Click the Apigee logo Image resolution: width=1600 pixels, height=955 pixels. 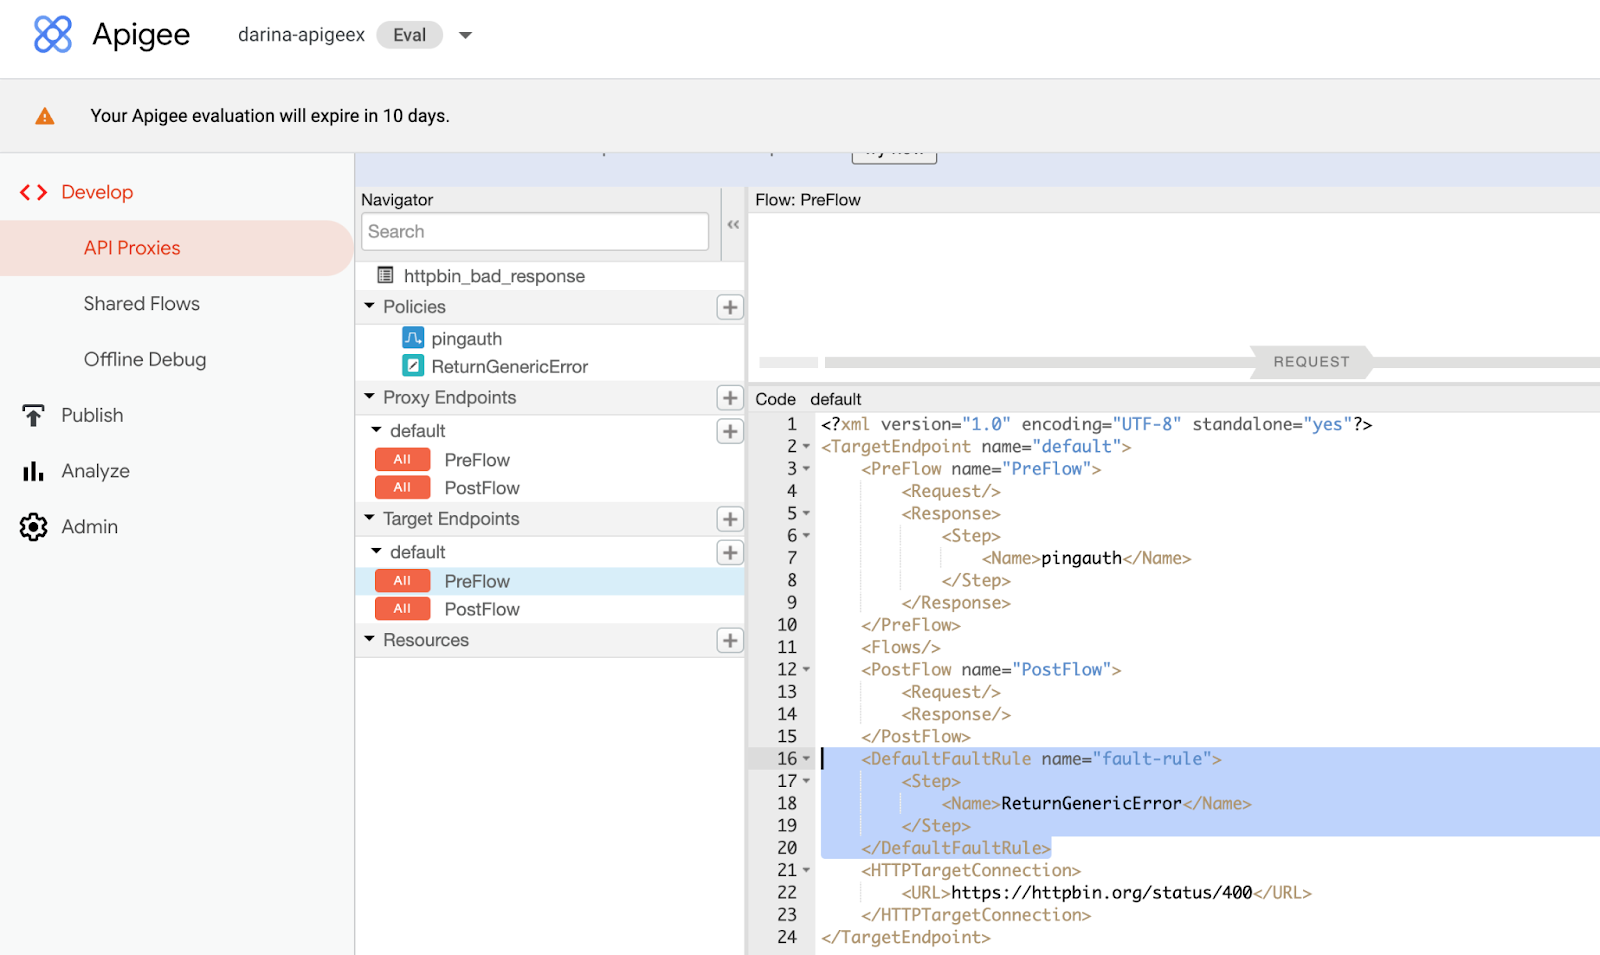(52, 34)
